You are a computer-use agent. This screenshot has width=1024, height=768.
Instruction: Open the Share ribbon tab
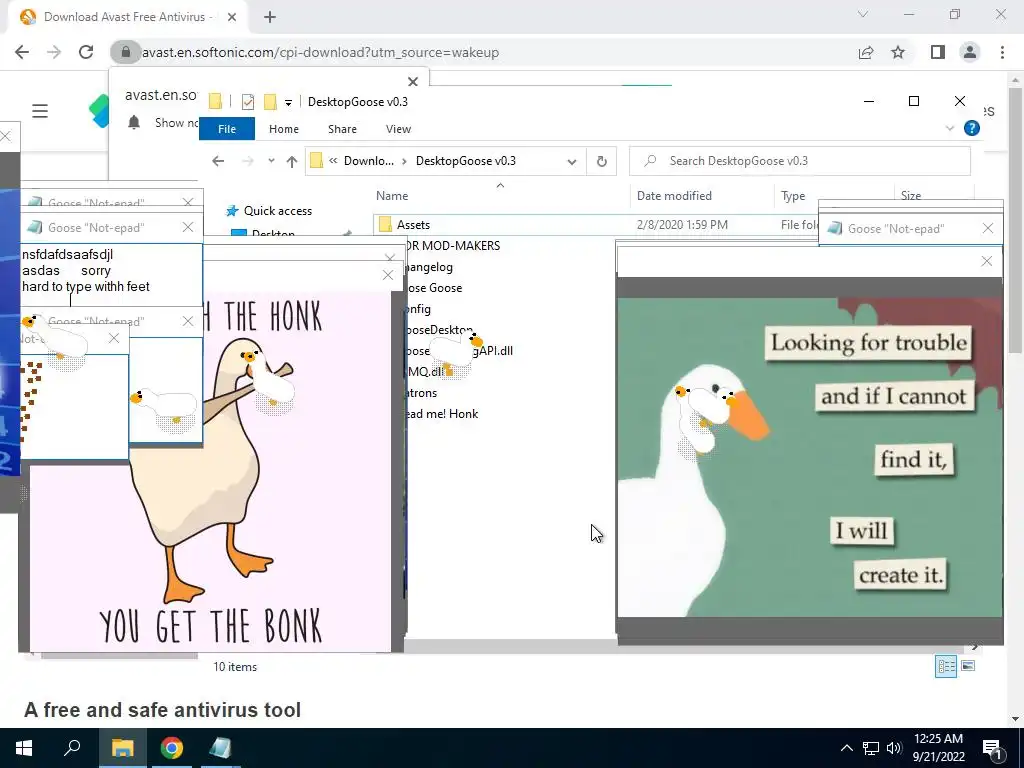point(342,129)
